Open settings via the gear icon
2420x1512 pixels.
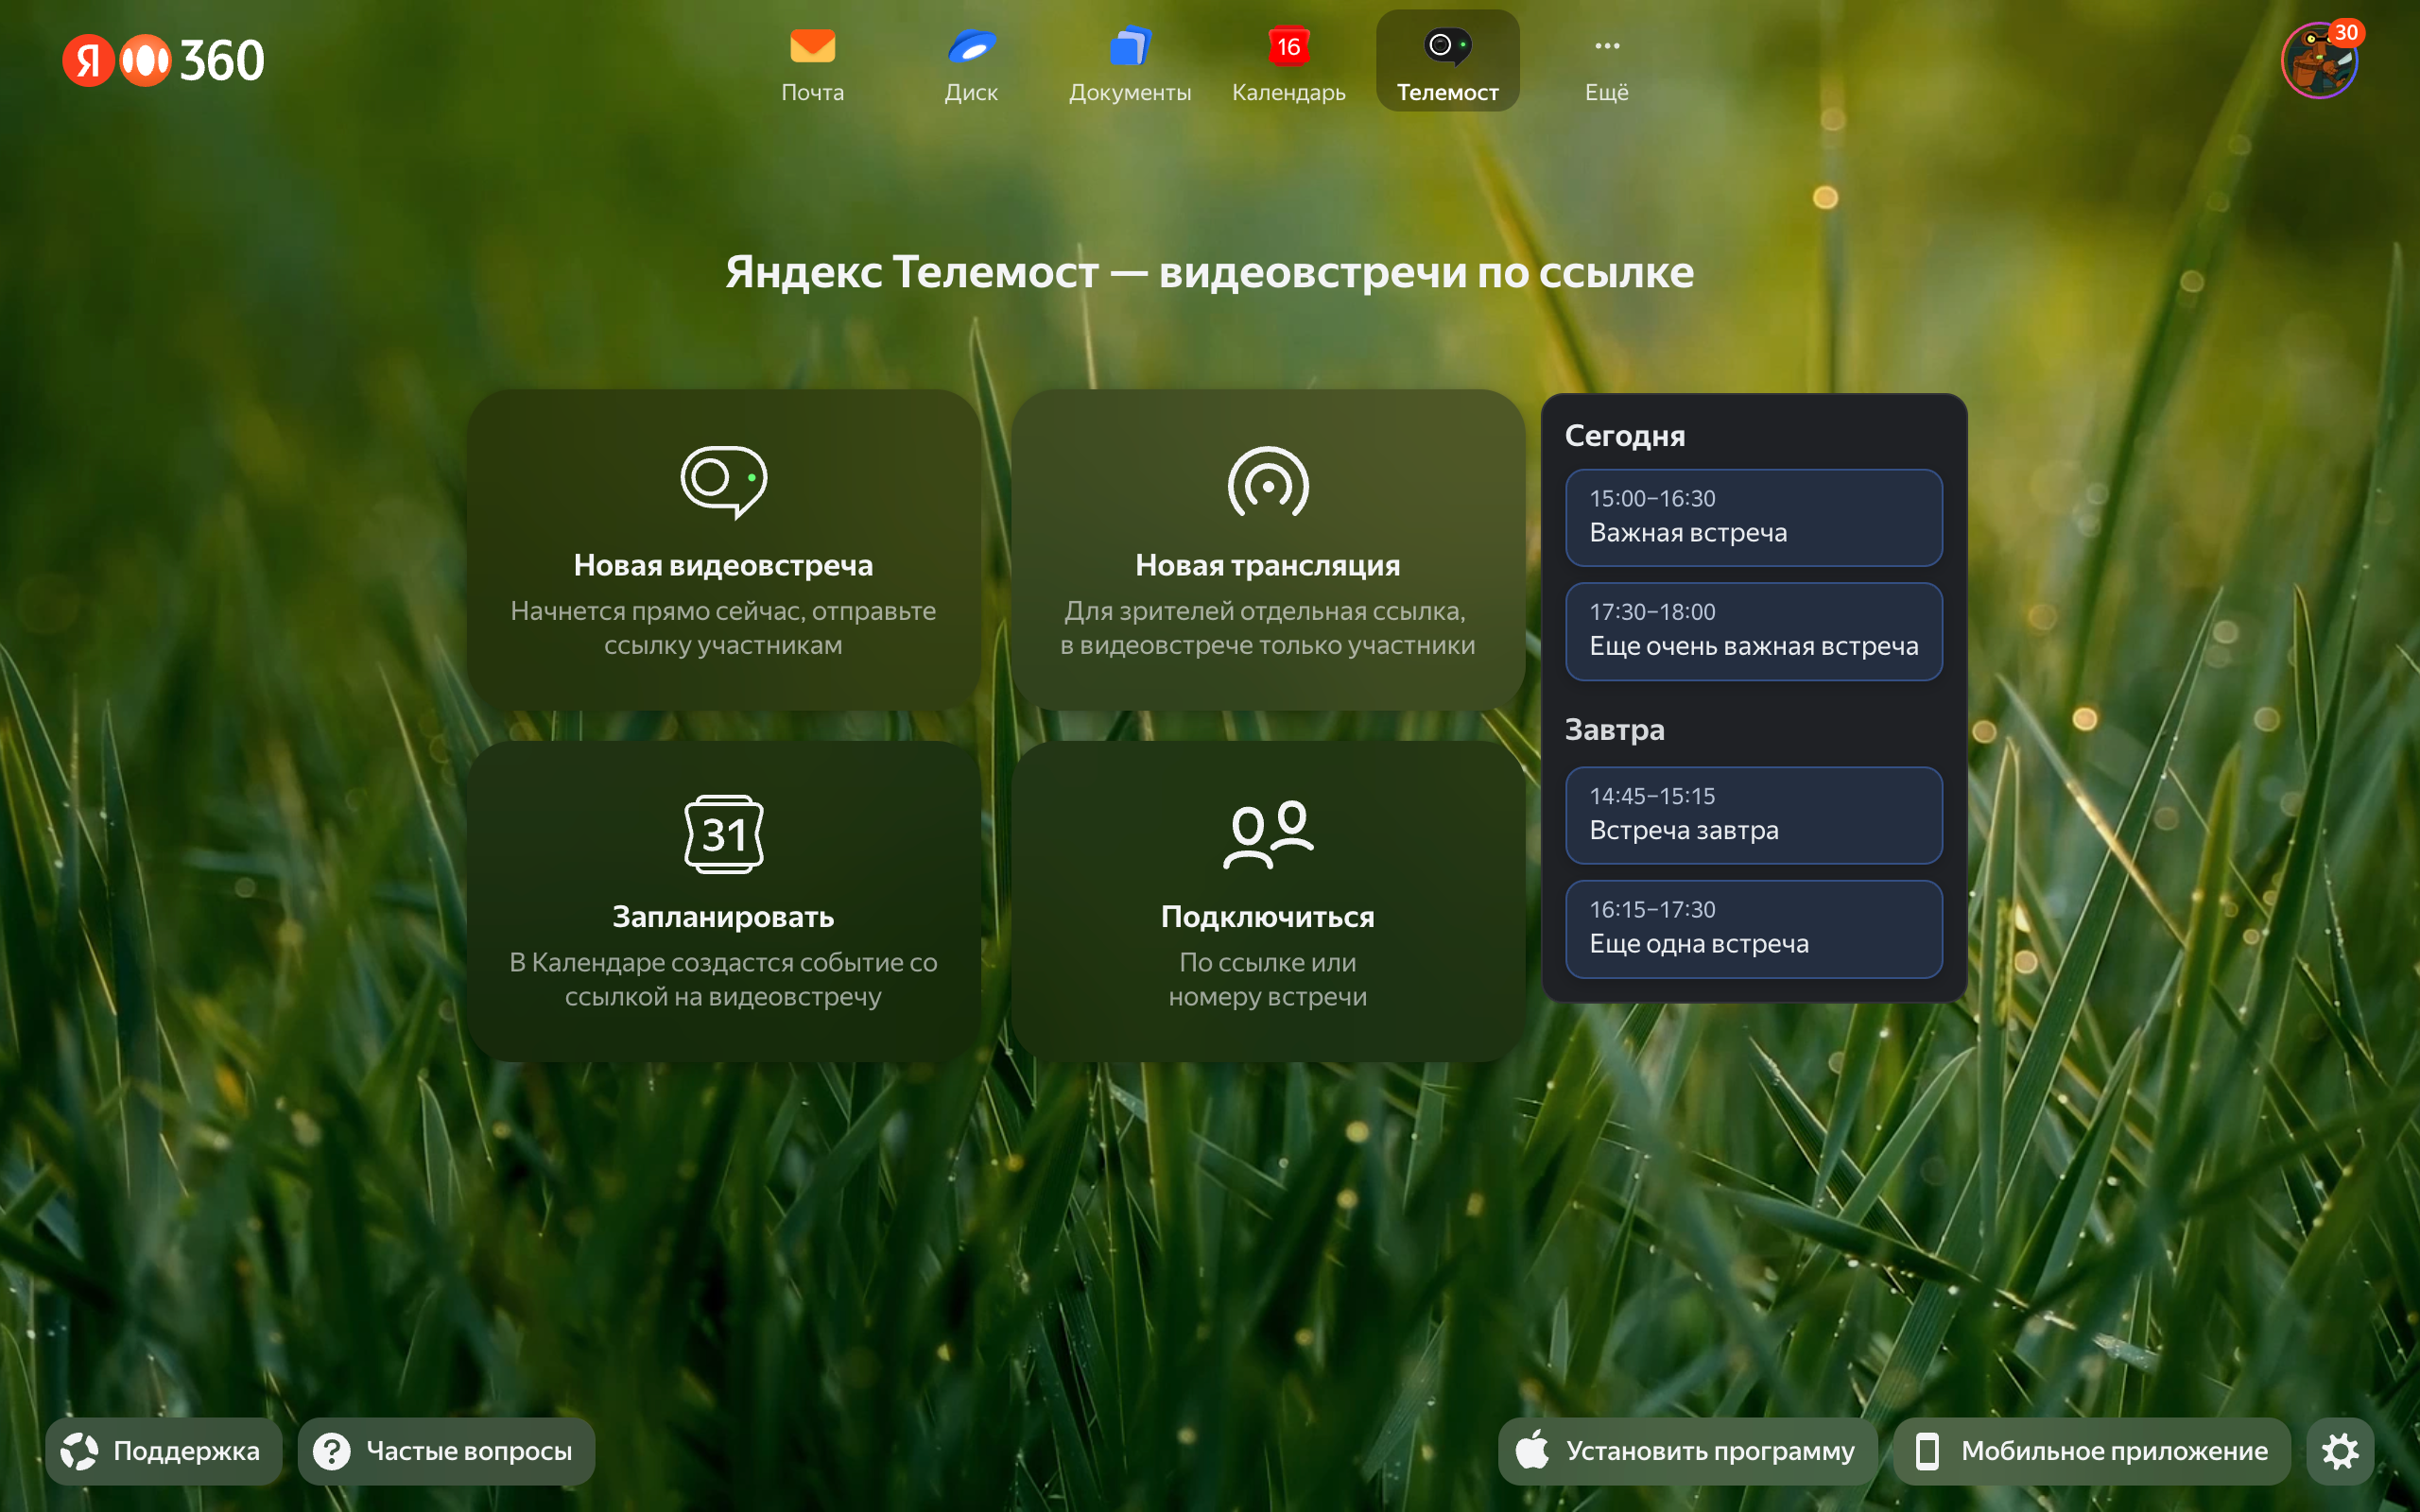tap(2340, 1451)
